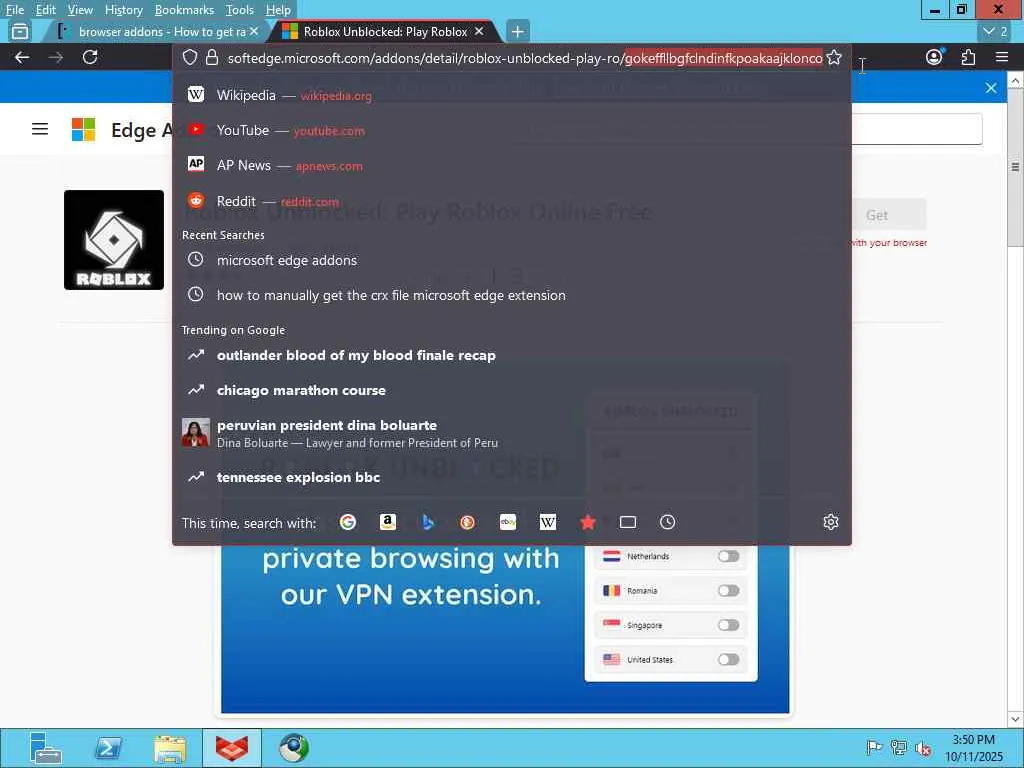
Task: Search this time with eBay
Action: (x=508, y=522)
